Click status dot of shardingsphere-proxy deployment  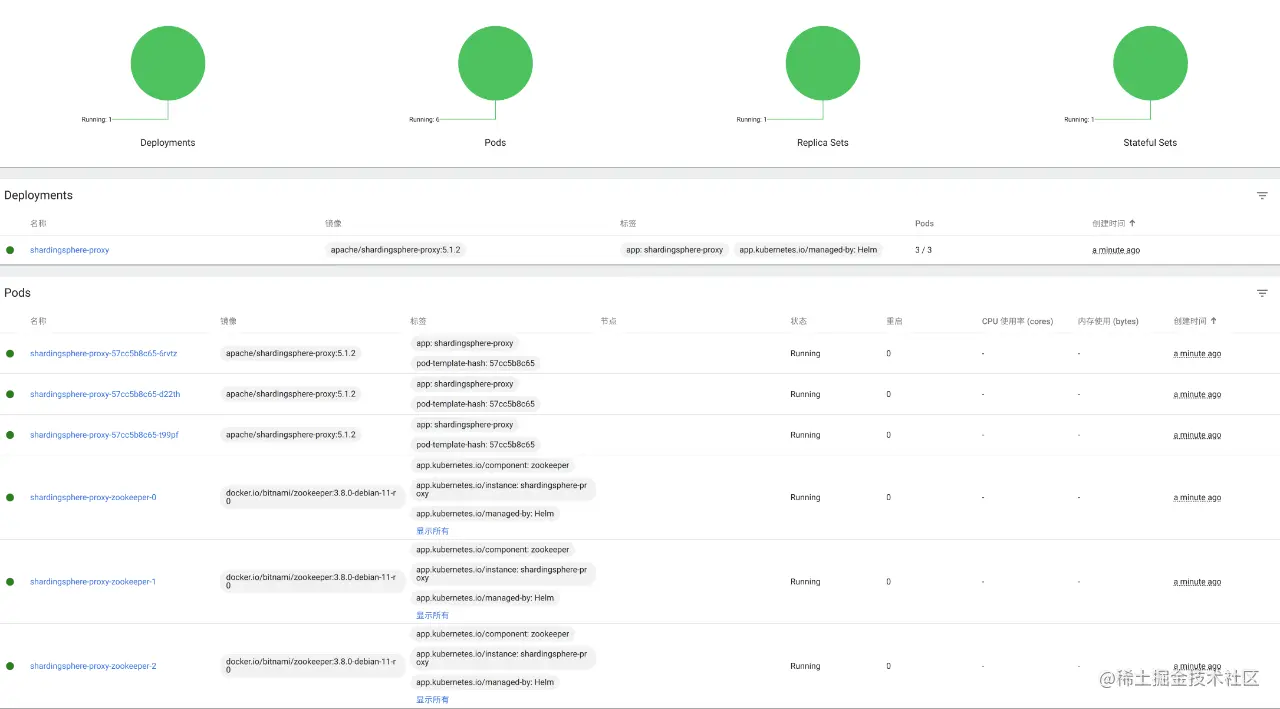[x=10, y=250]
